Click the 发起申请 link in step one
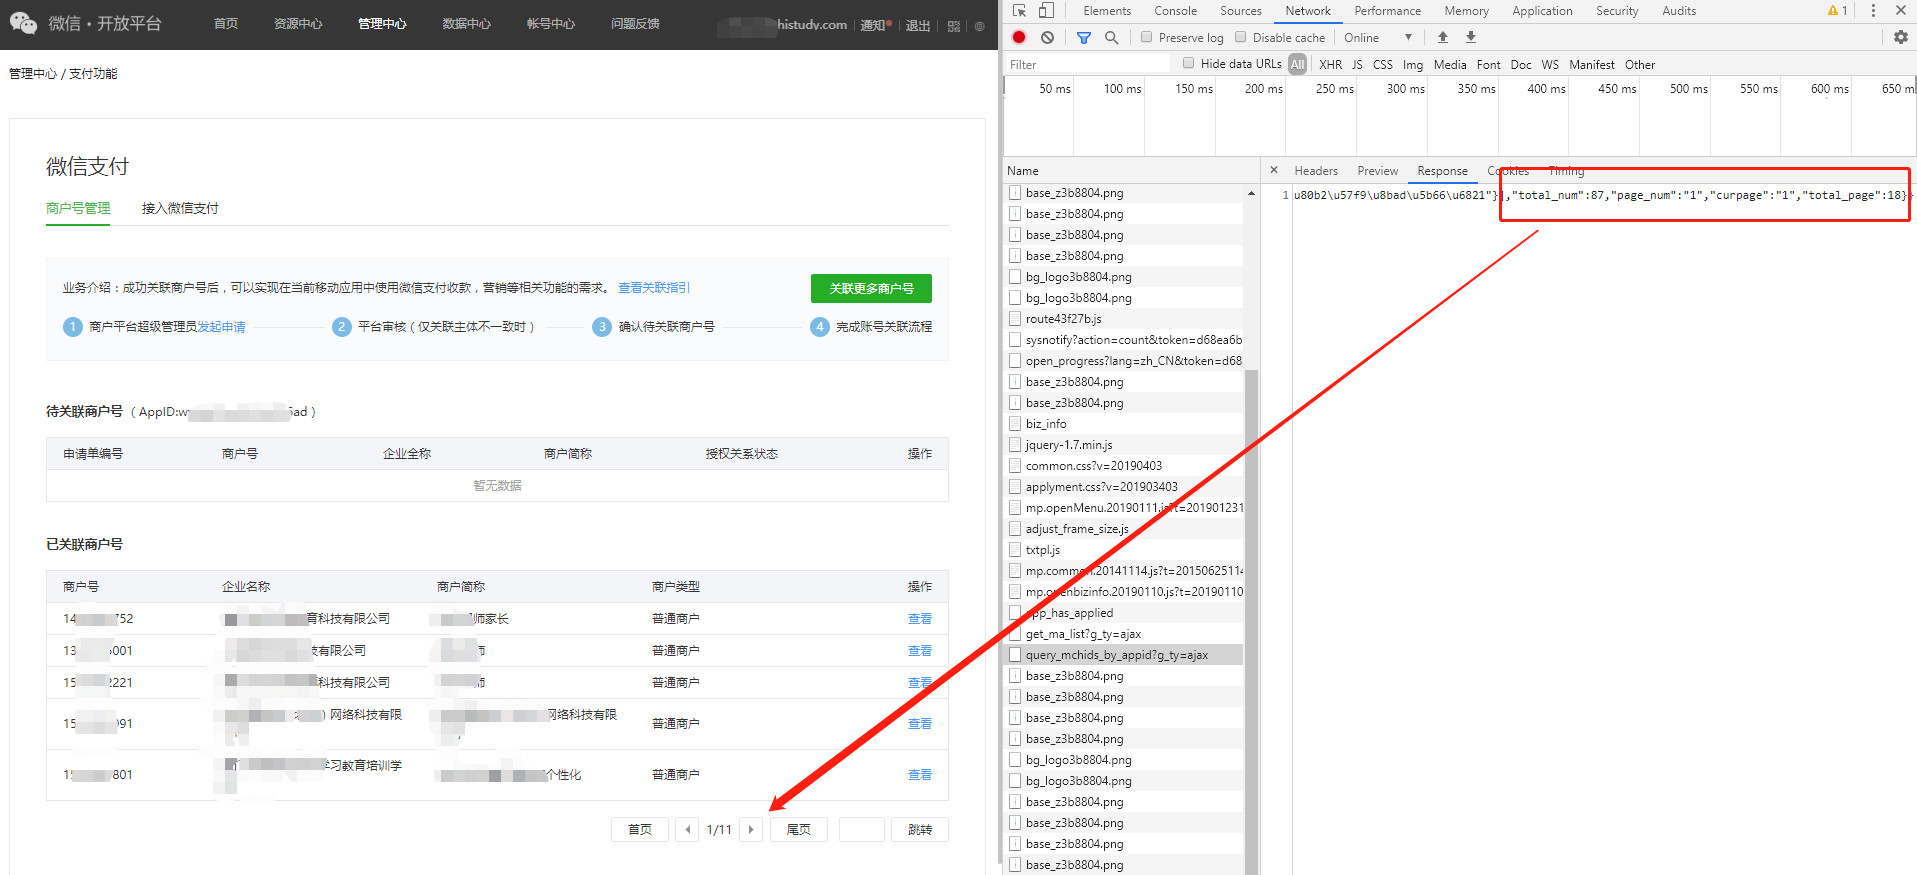The image size is (1917, 875). pyautogui.click(x=221, y=327)
